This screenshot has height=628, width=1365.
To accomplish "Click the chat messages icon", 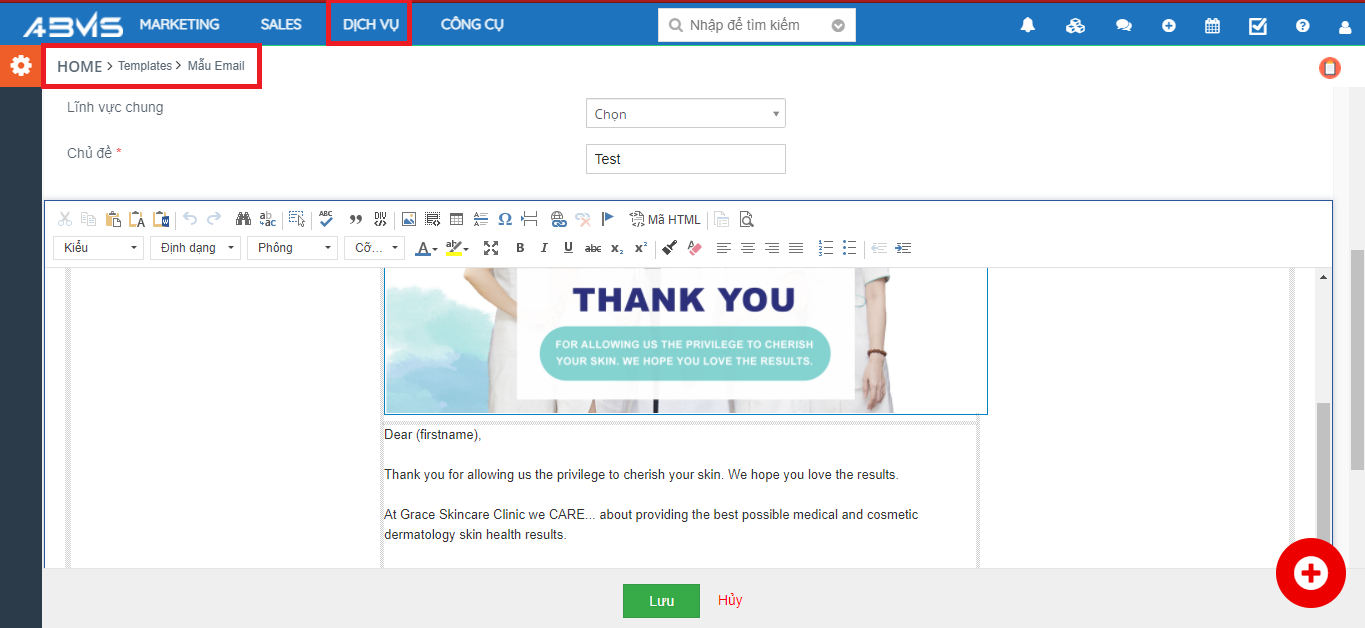I will click(1123, 26).
